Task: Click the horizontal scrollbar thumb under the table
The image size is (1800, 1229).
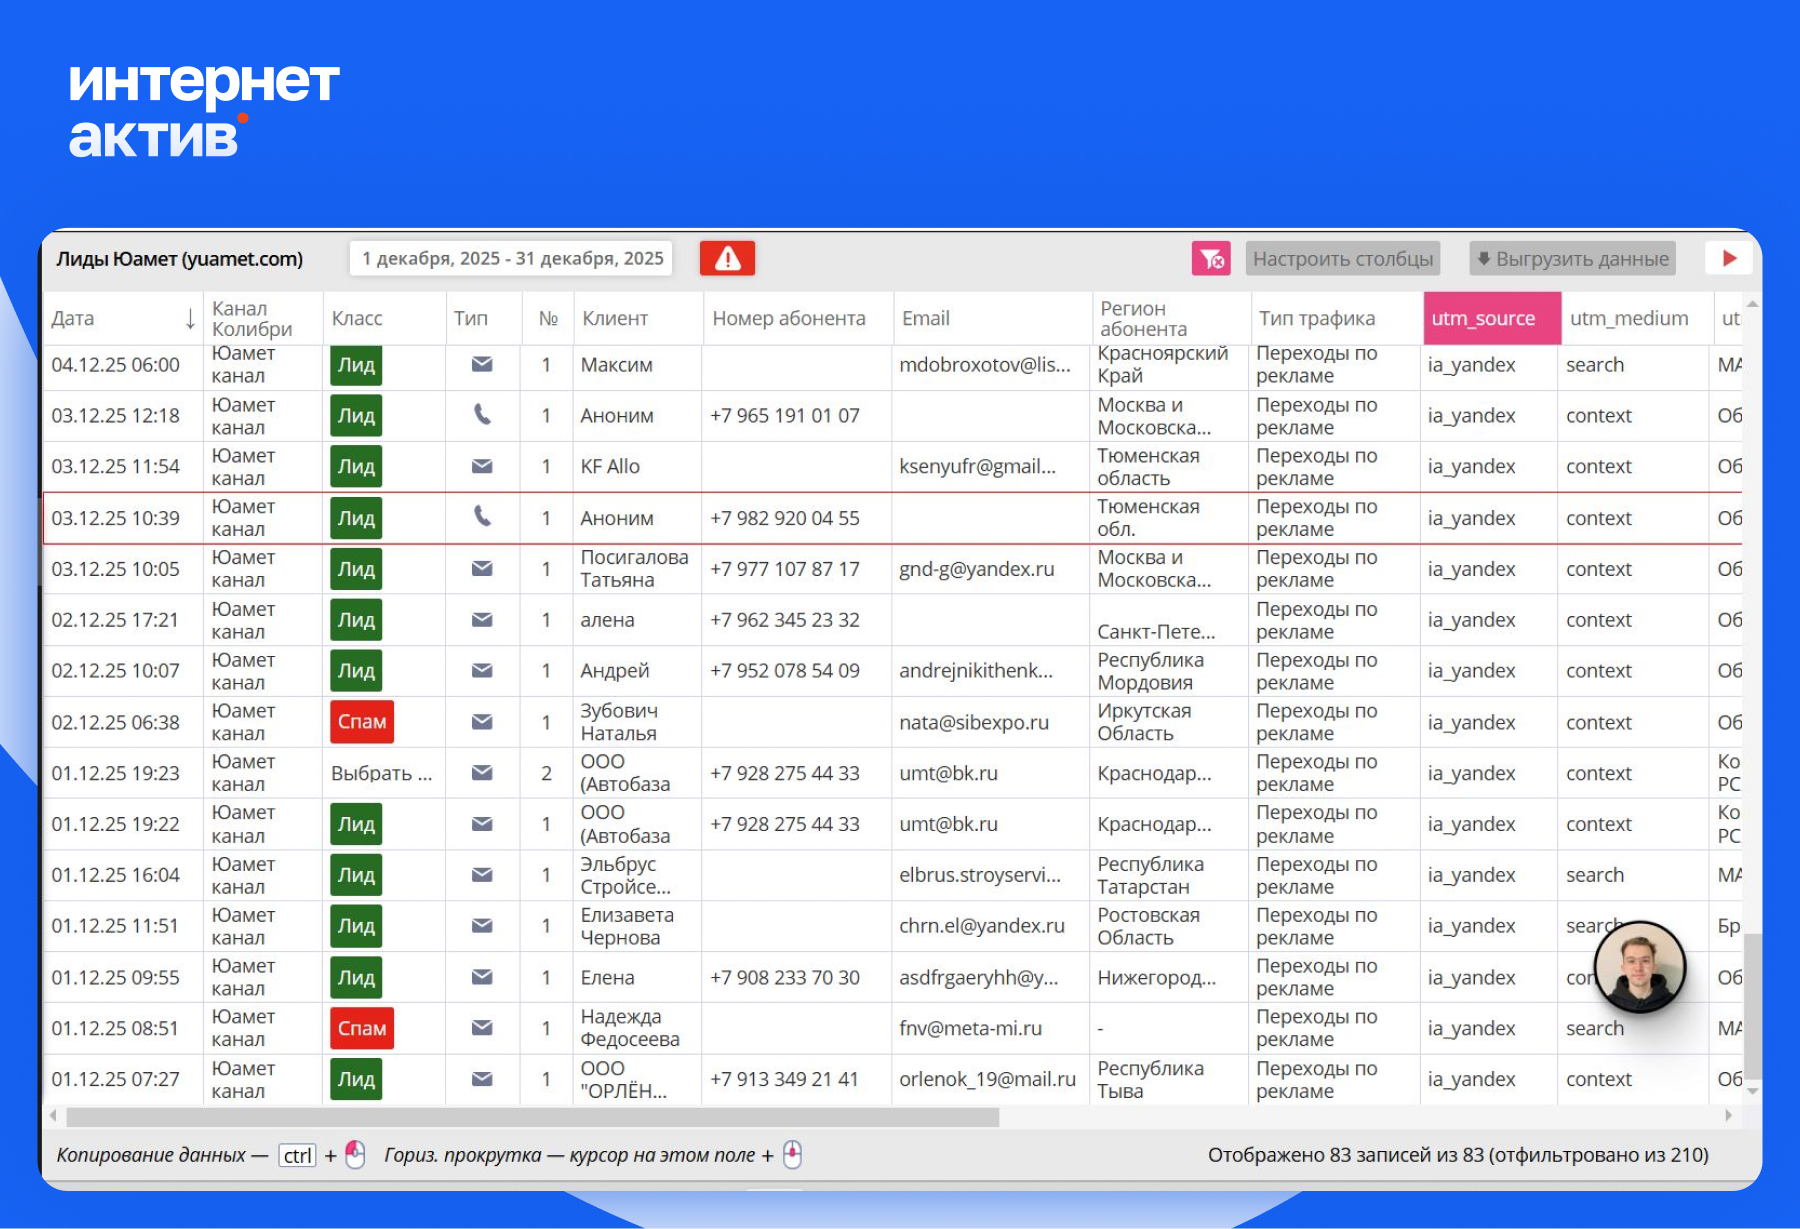Action: point(532,1117)
